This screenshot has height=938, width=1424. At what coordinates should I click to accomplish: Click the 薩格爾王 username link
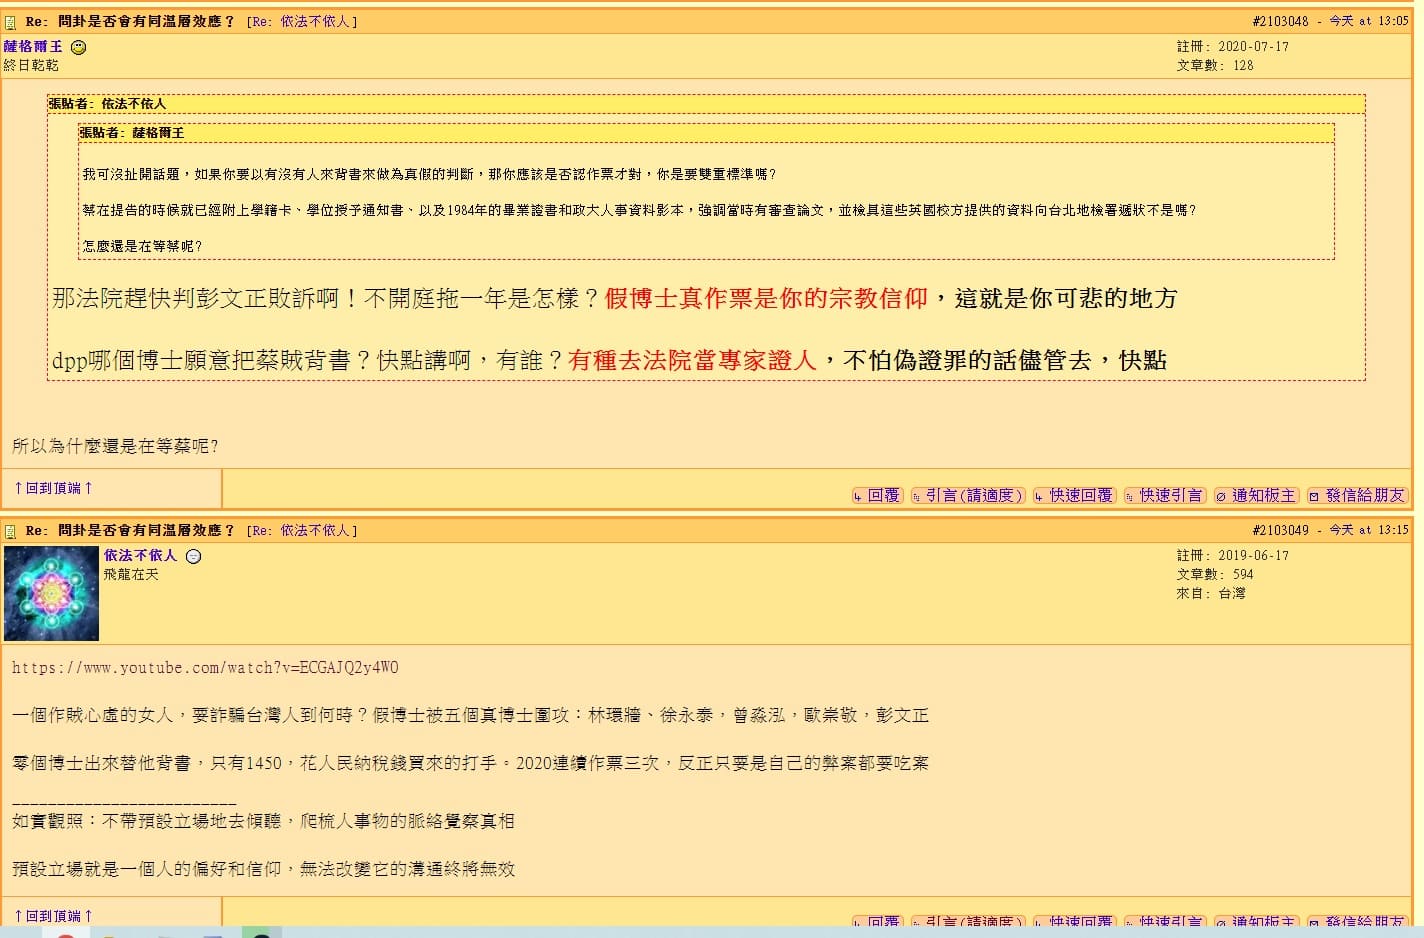33,46
